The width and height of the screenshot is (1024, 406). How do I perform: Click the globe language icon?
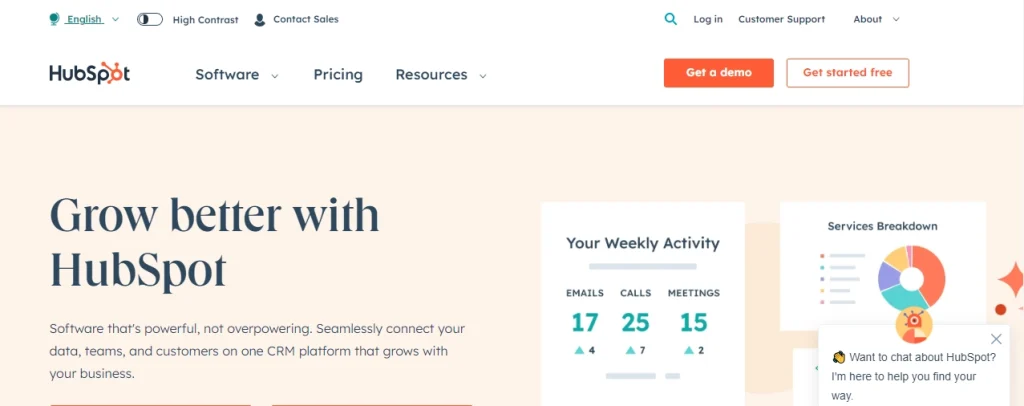[x=54, y=19]
